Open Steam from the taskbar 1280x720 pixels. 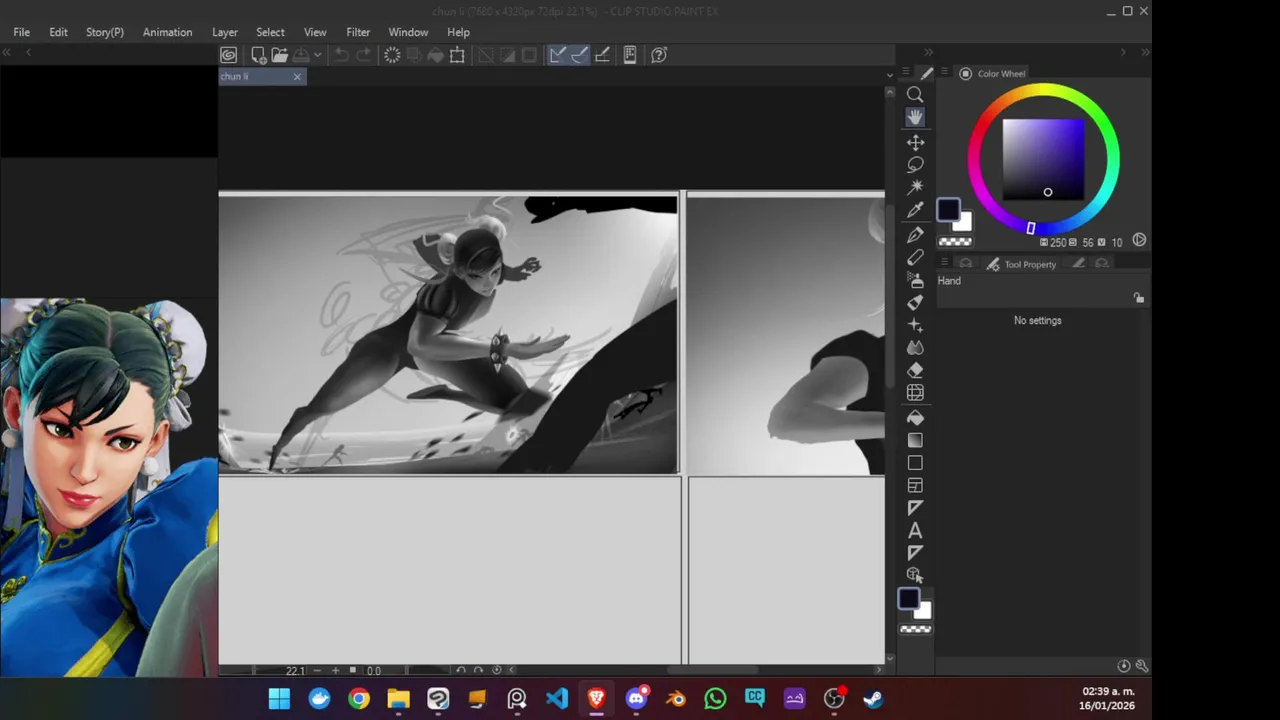point(873,699)
